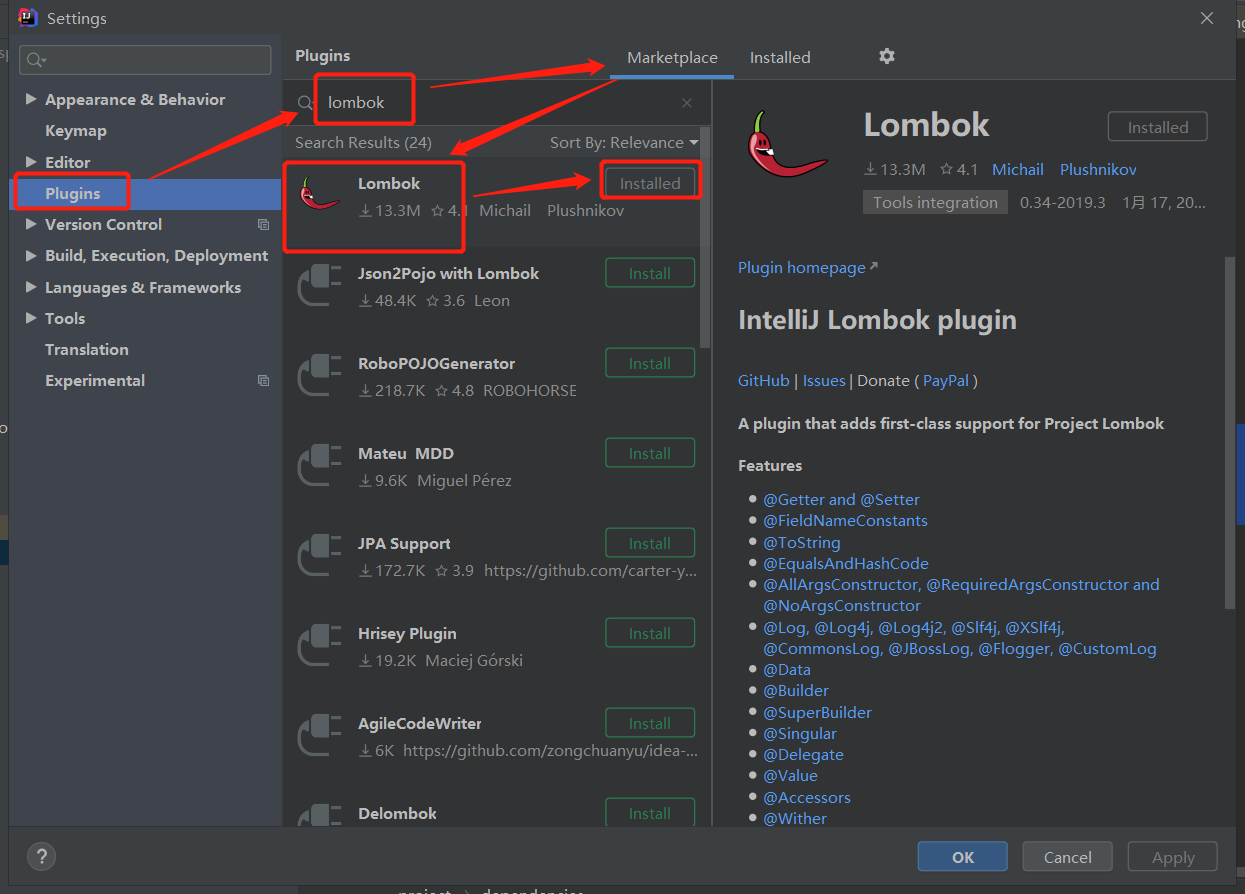Click the Michail author link in details
Viewport: 1245px width, 894px height.
1017,170
